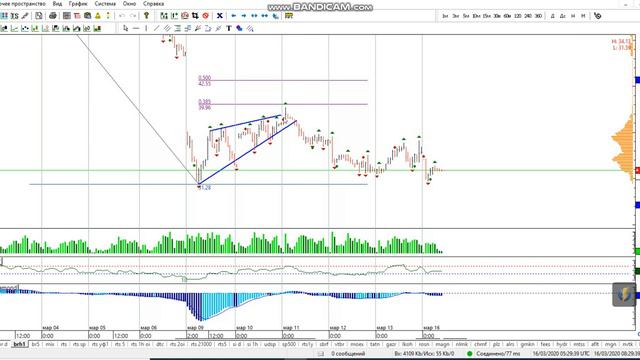Screen dimensions: 640x360
Task: Click the dark blue X icon
Action: pos(220,16)
